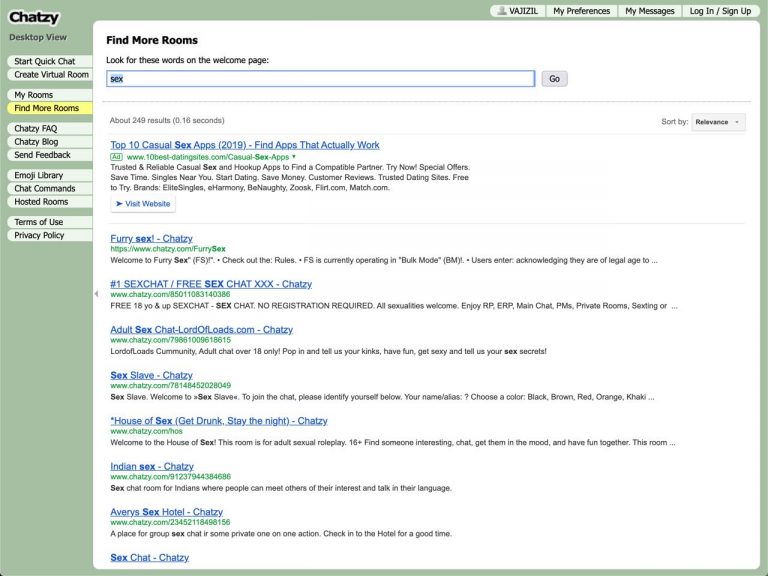Viewport: 768px width, 576px height.
Task: Open the #1 SEXCHAT room result link
Action: 211,284
